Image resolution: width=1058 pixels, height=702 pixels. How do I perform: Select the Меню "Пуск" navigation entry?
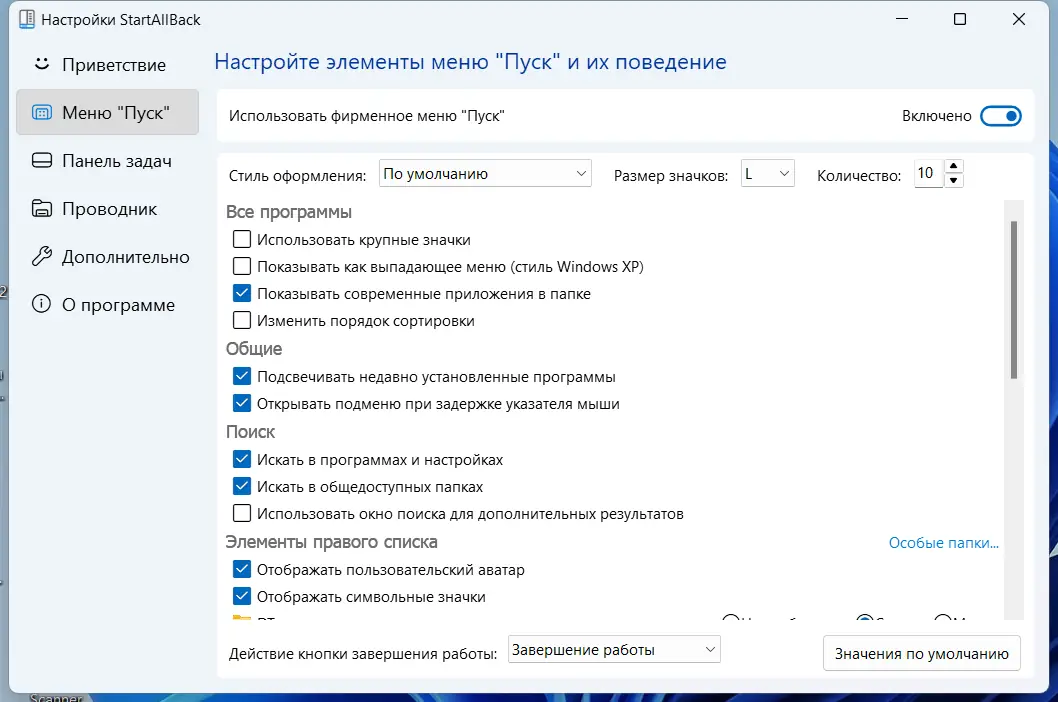click(107, 112)
